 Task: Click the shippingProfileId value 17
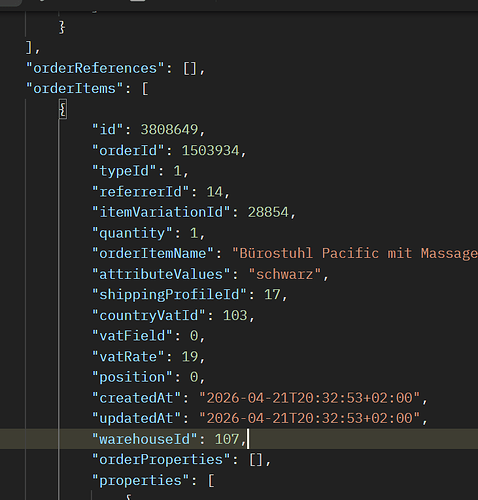click(x=272, y=295)
